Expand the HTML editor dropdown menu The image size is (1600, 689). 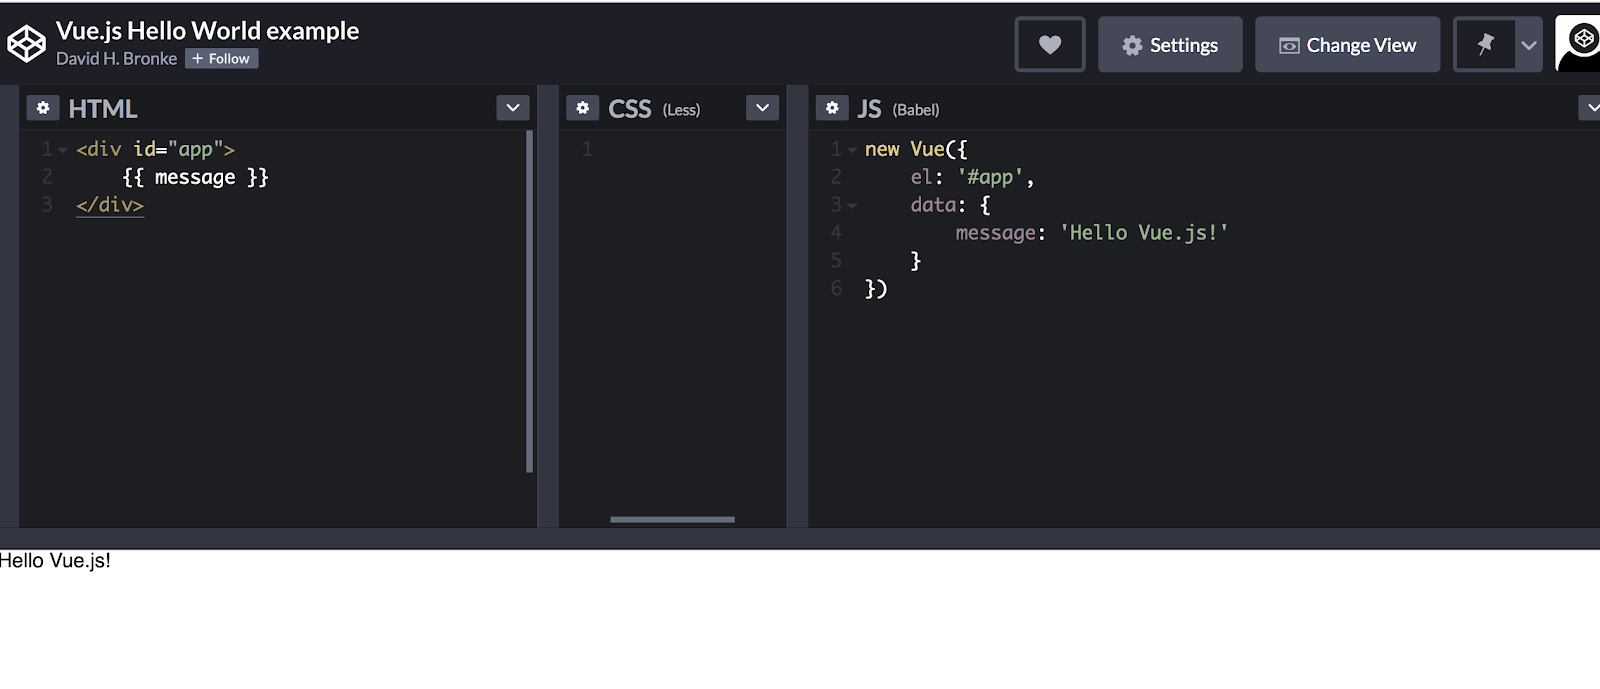[513, 108]
